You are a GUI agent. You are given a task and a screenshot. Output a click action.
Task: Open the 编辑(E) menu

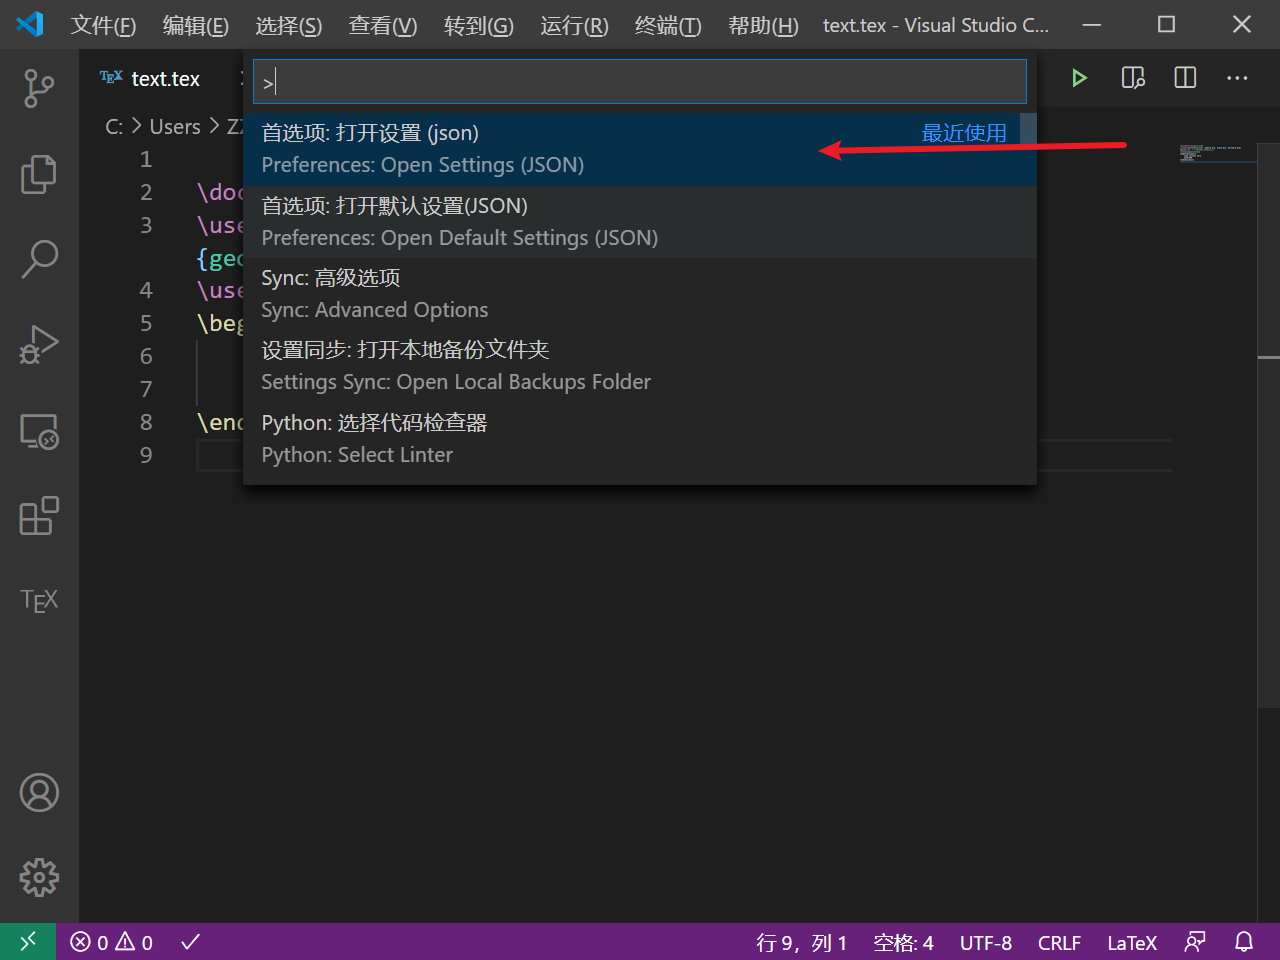(x=195, y=25)
